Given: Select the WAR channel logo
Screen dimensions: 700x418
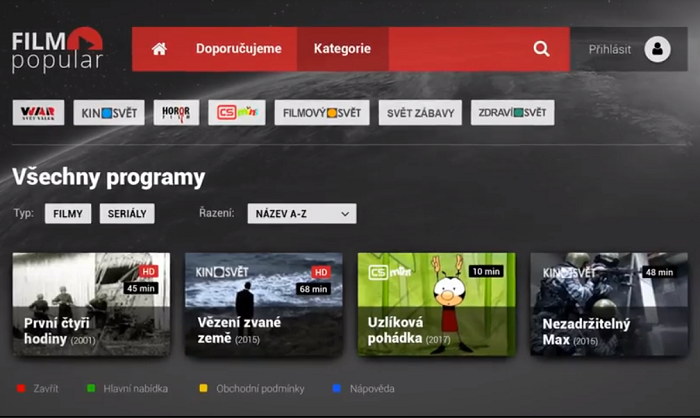Looking at the screenshot, I should click(38, 112).
